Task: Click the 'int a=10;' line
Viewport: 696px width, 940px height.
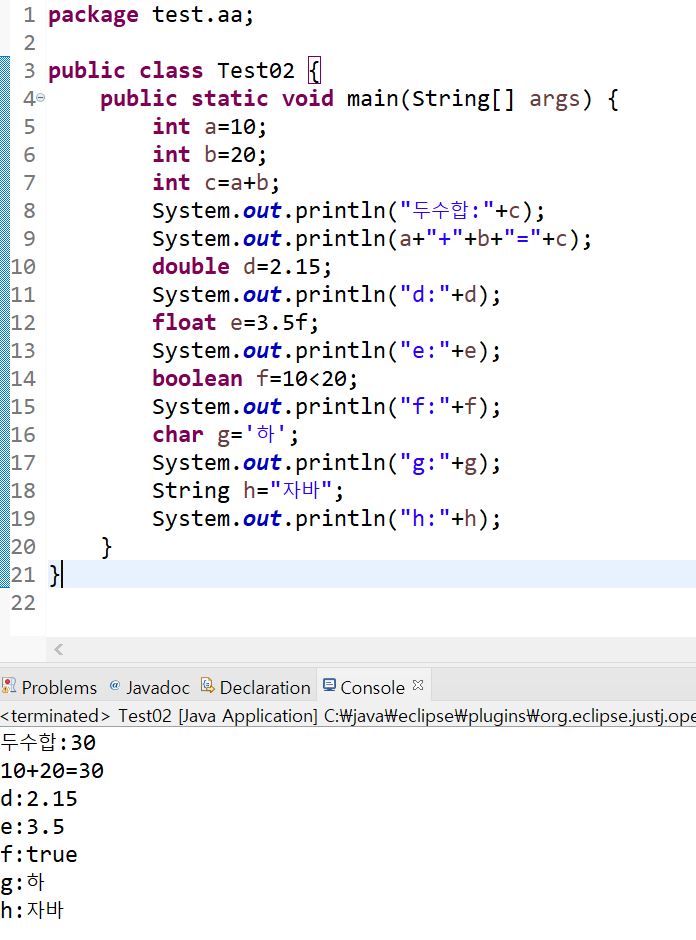Action: pos(209,126)
